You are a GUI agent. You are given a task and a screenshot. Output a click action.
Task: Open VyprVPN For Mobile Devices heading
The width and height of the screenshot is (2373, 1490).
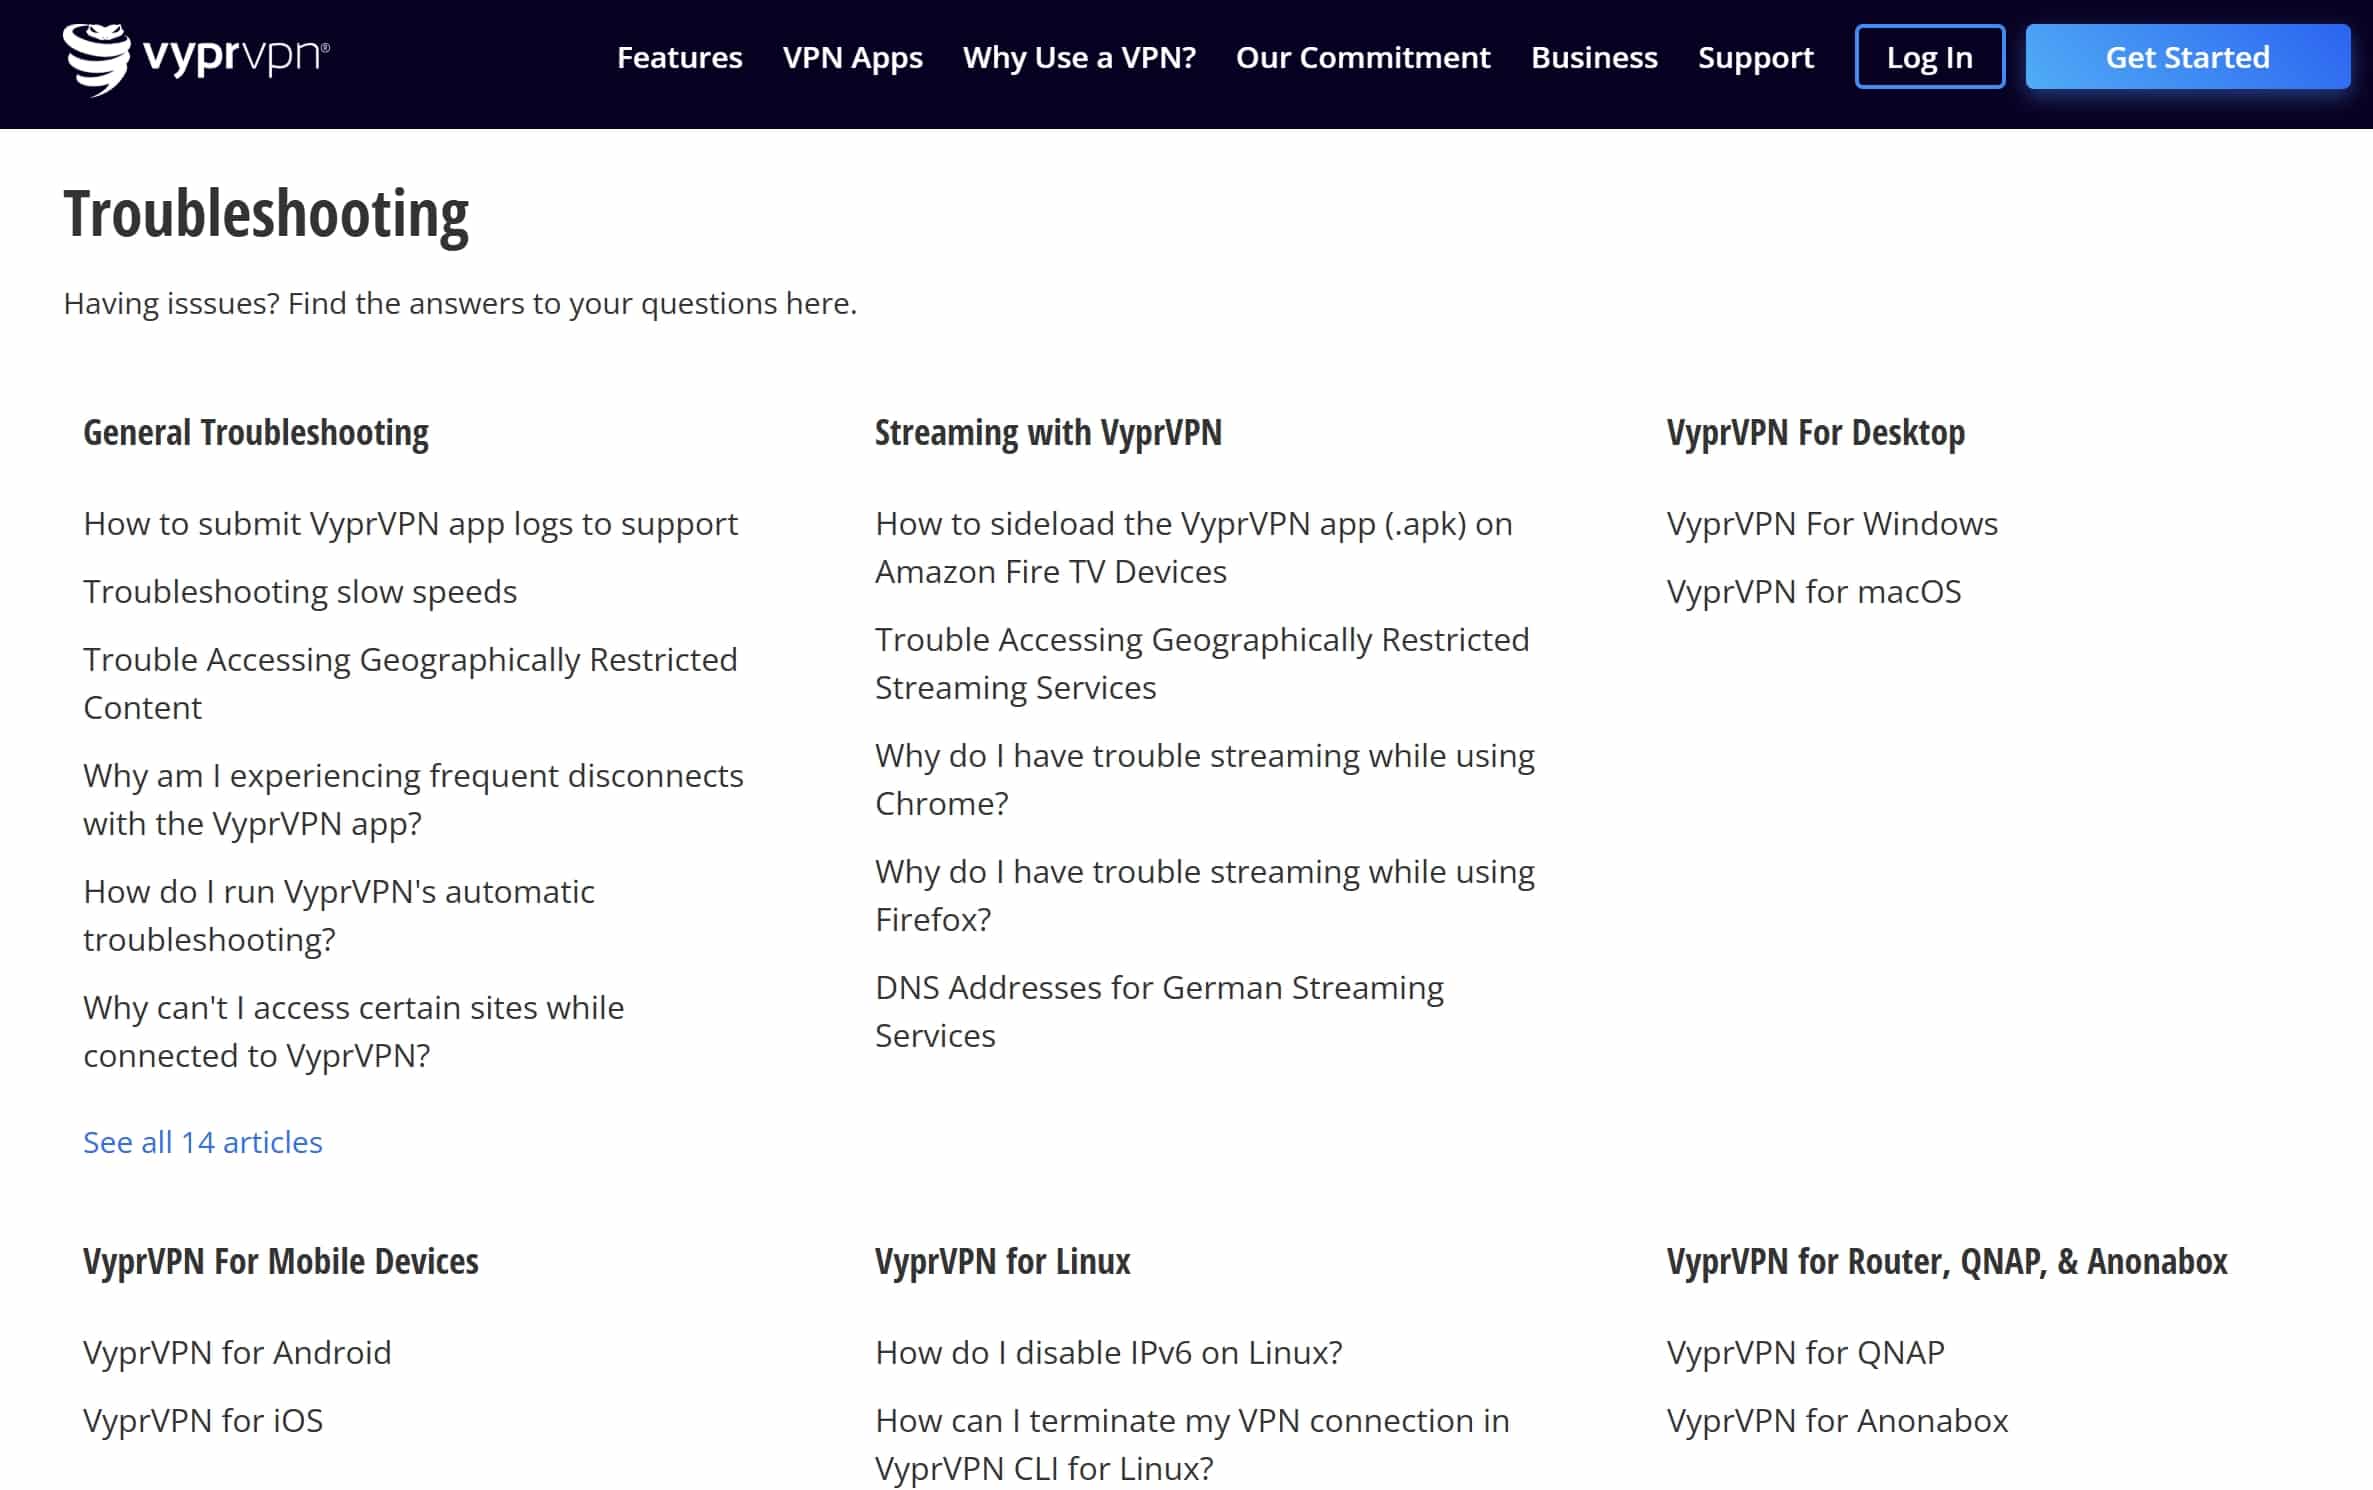point(281,1262)
